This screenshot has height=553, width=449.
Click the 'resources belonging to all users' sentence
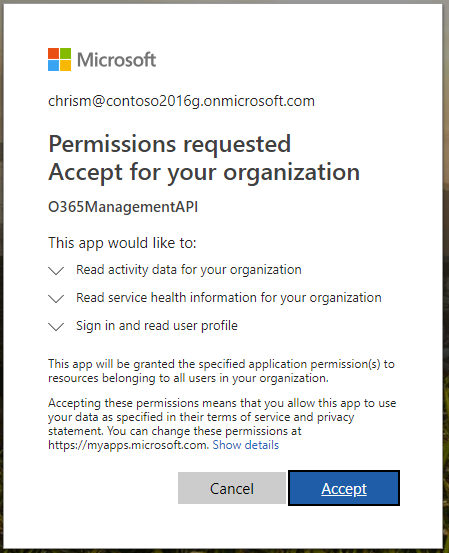[188, 378]
